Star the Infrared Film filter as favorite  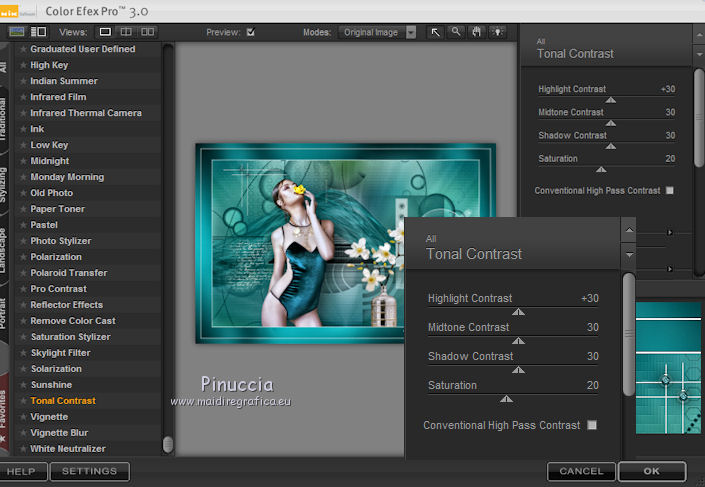[23, 97]
